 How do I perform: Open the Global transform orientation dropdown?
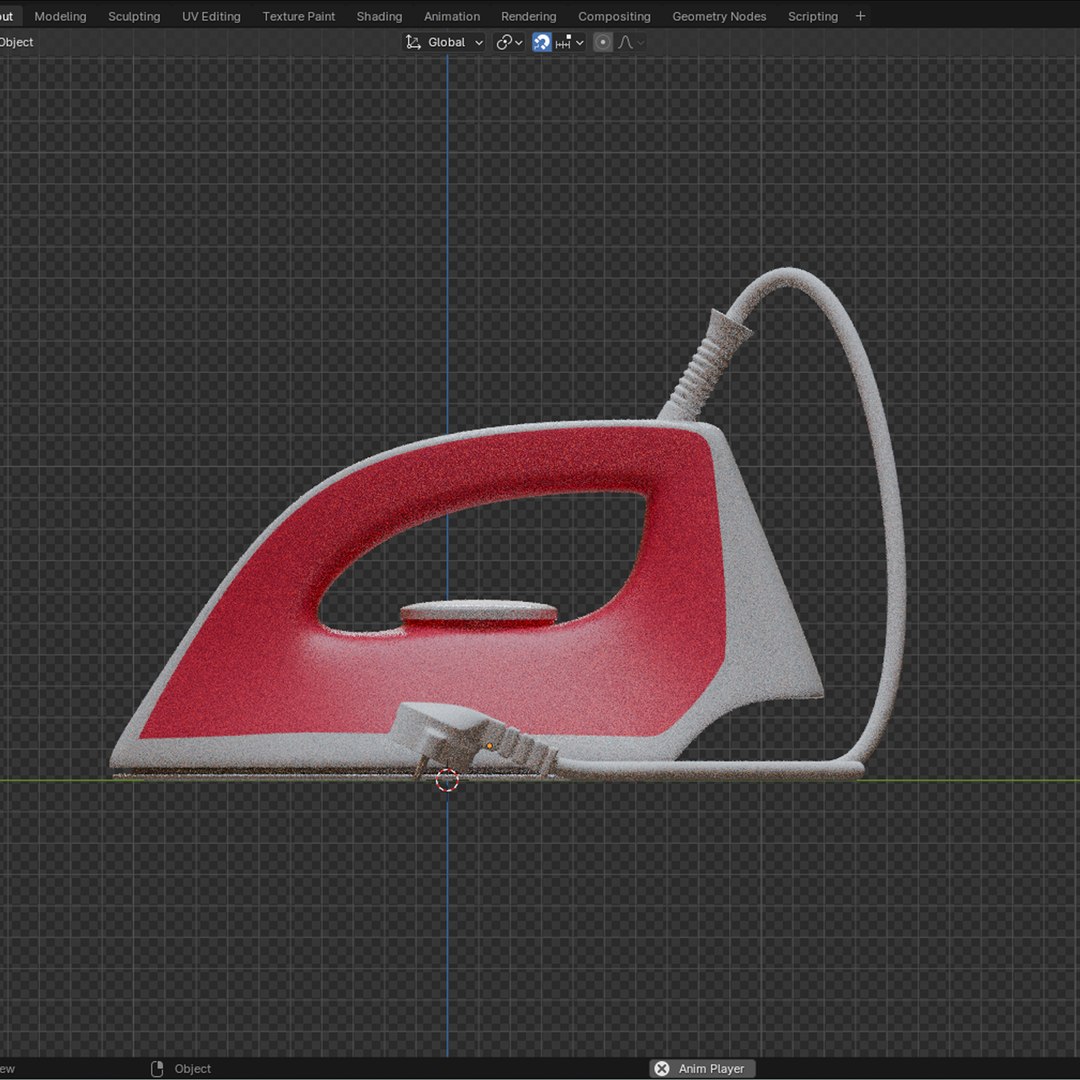444,42
